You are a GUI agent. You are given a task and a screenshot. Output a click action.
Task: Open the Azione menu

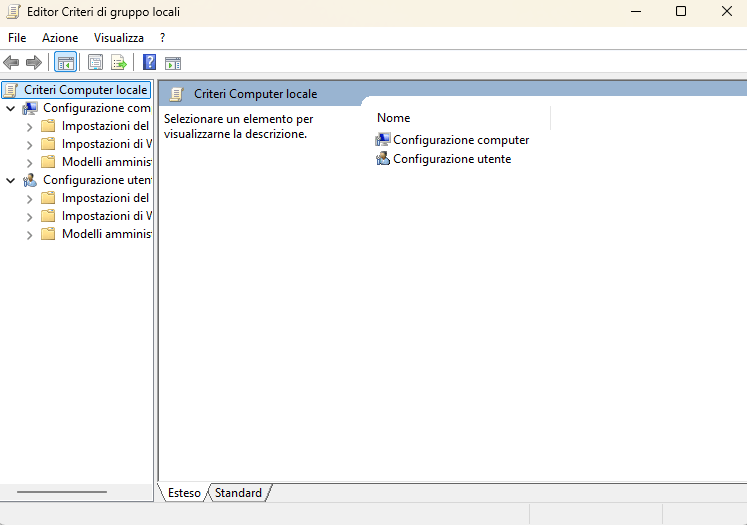pyautogui.click(x=60, y=37)
